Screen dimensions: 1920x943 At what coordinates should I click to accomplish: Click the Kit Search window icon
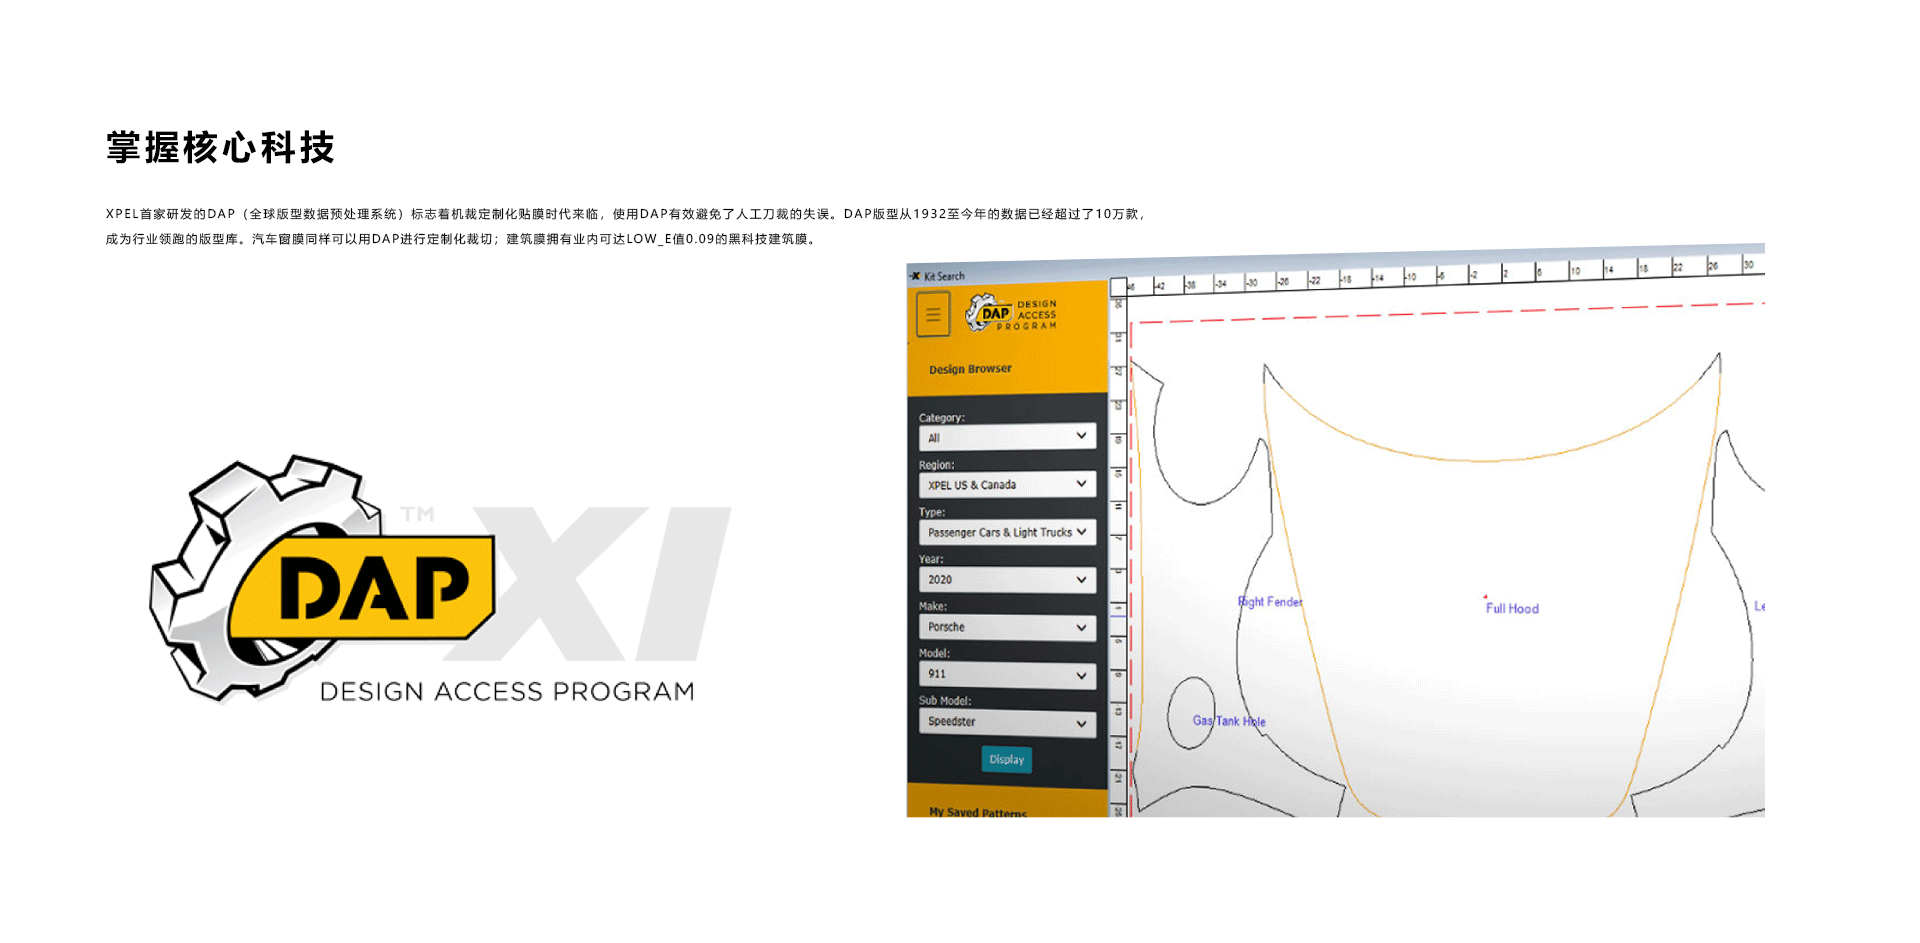pos(915,276)
